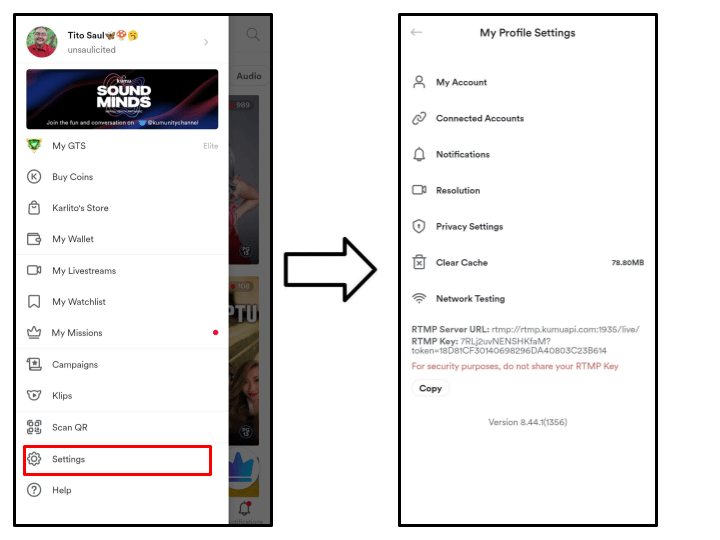Screen dimensions: 720x540
Task: Open My Wallet icon
Action: coord(34,239)
